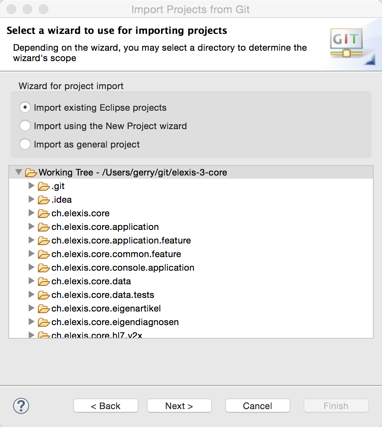
Task: Select ch.elexis.core.application.feature tree entry
Action: (121, 240)
